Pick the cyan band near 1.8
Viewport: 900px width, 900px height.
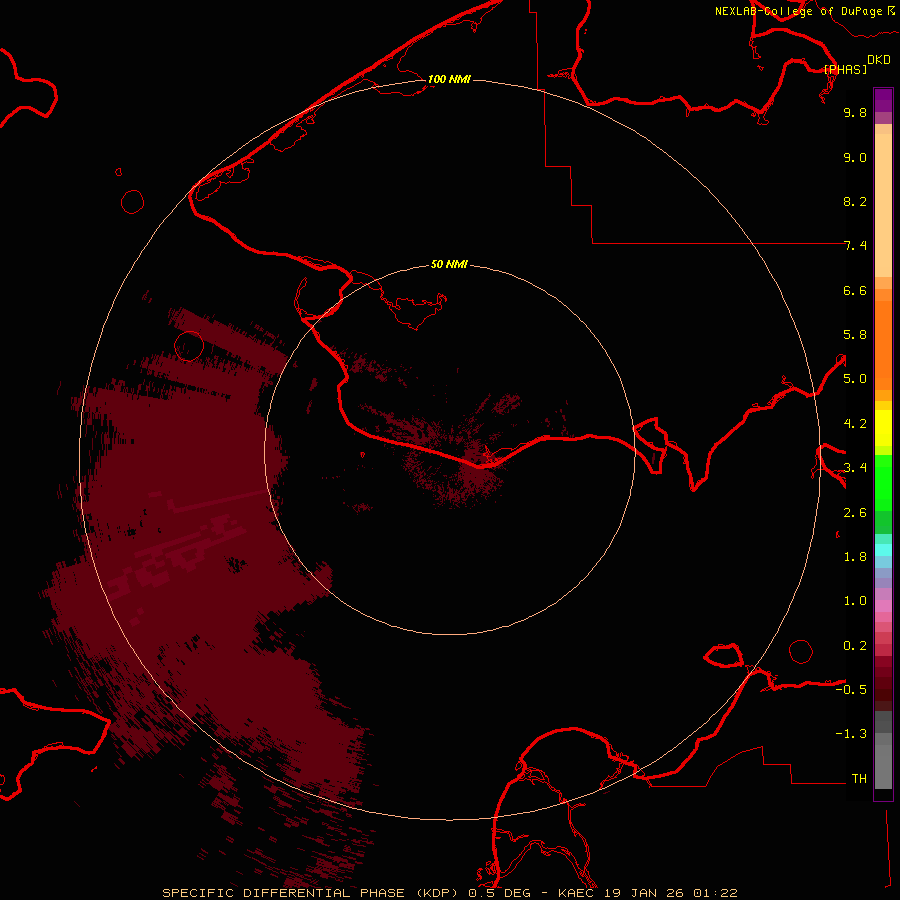click(883, 550)
